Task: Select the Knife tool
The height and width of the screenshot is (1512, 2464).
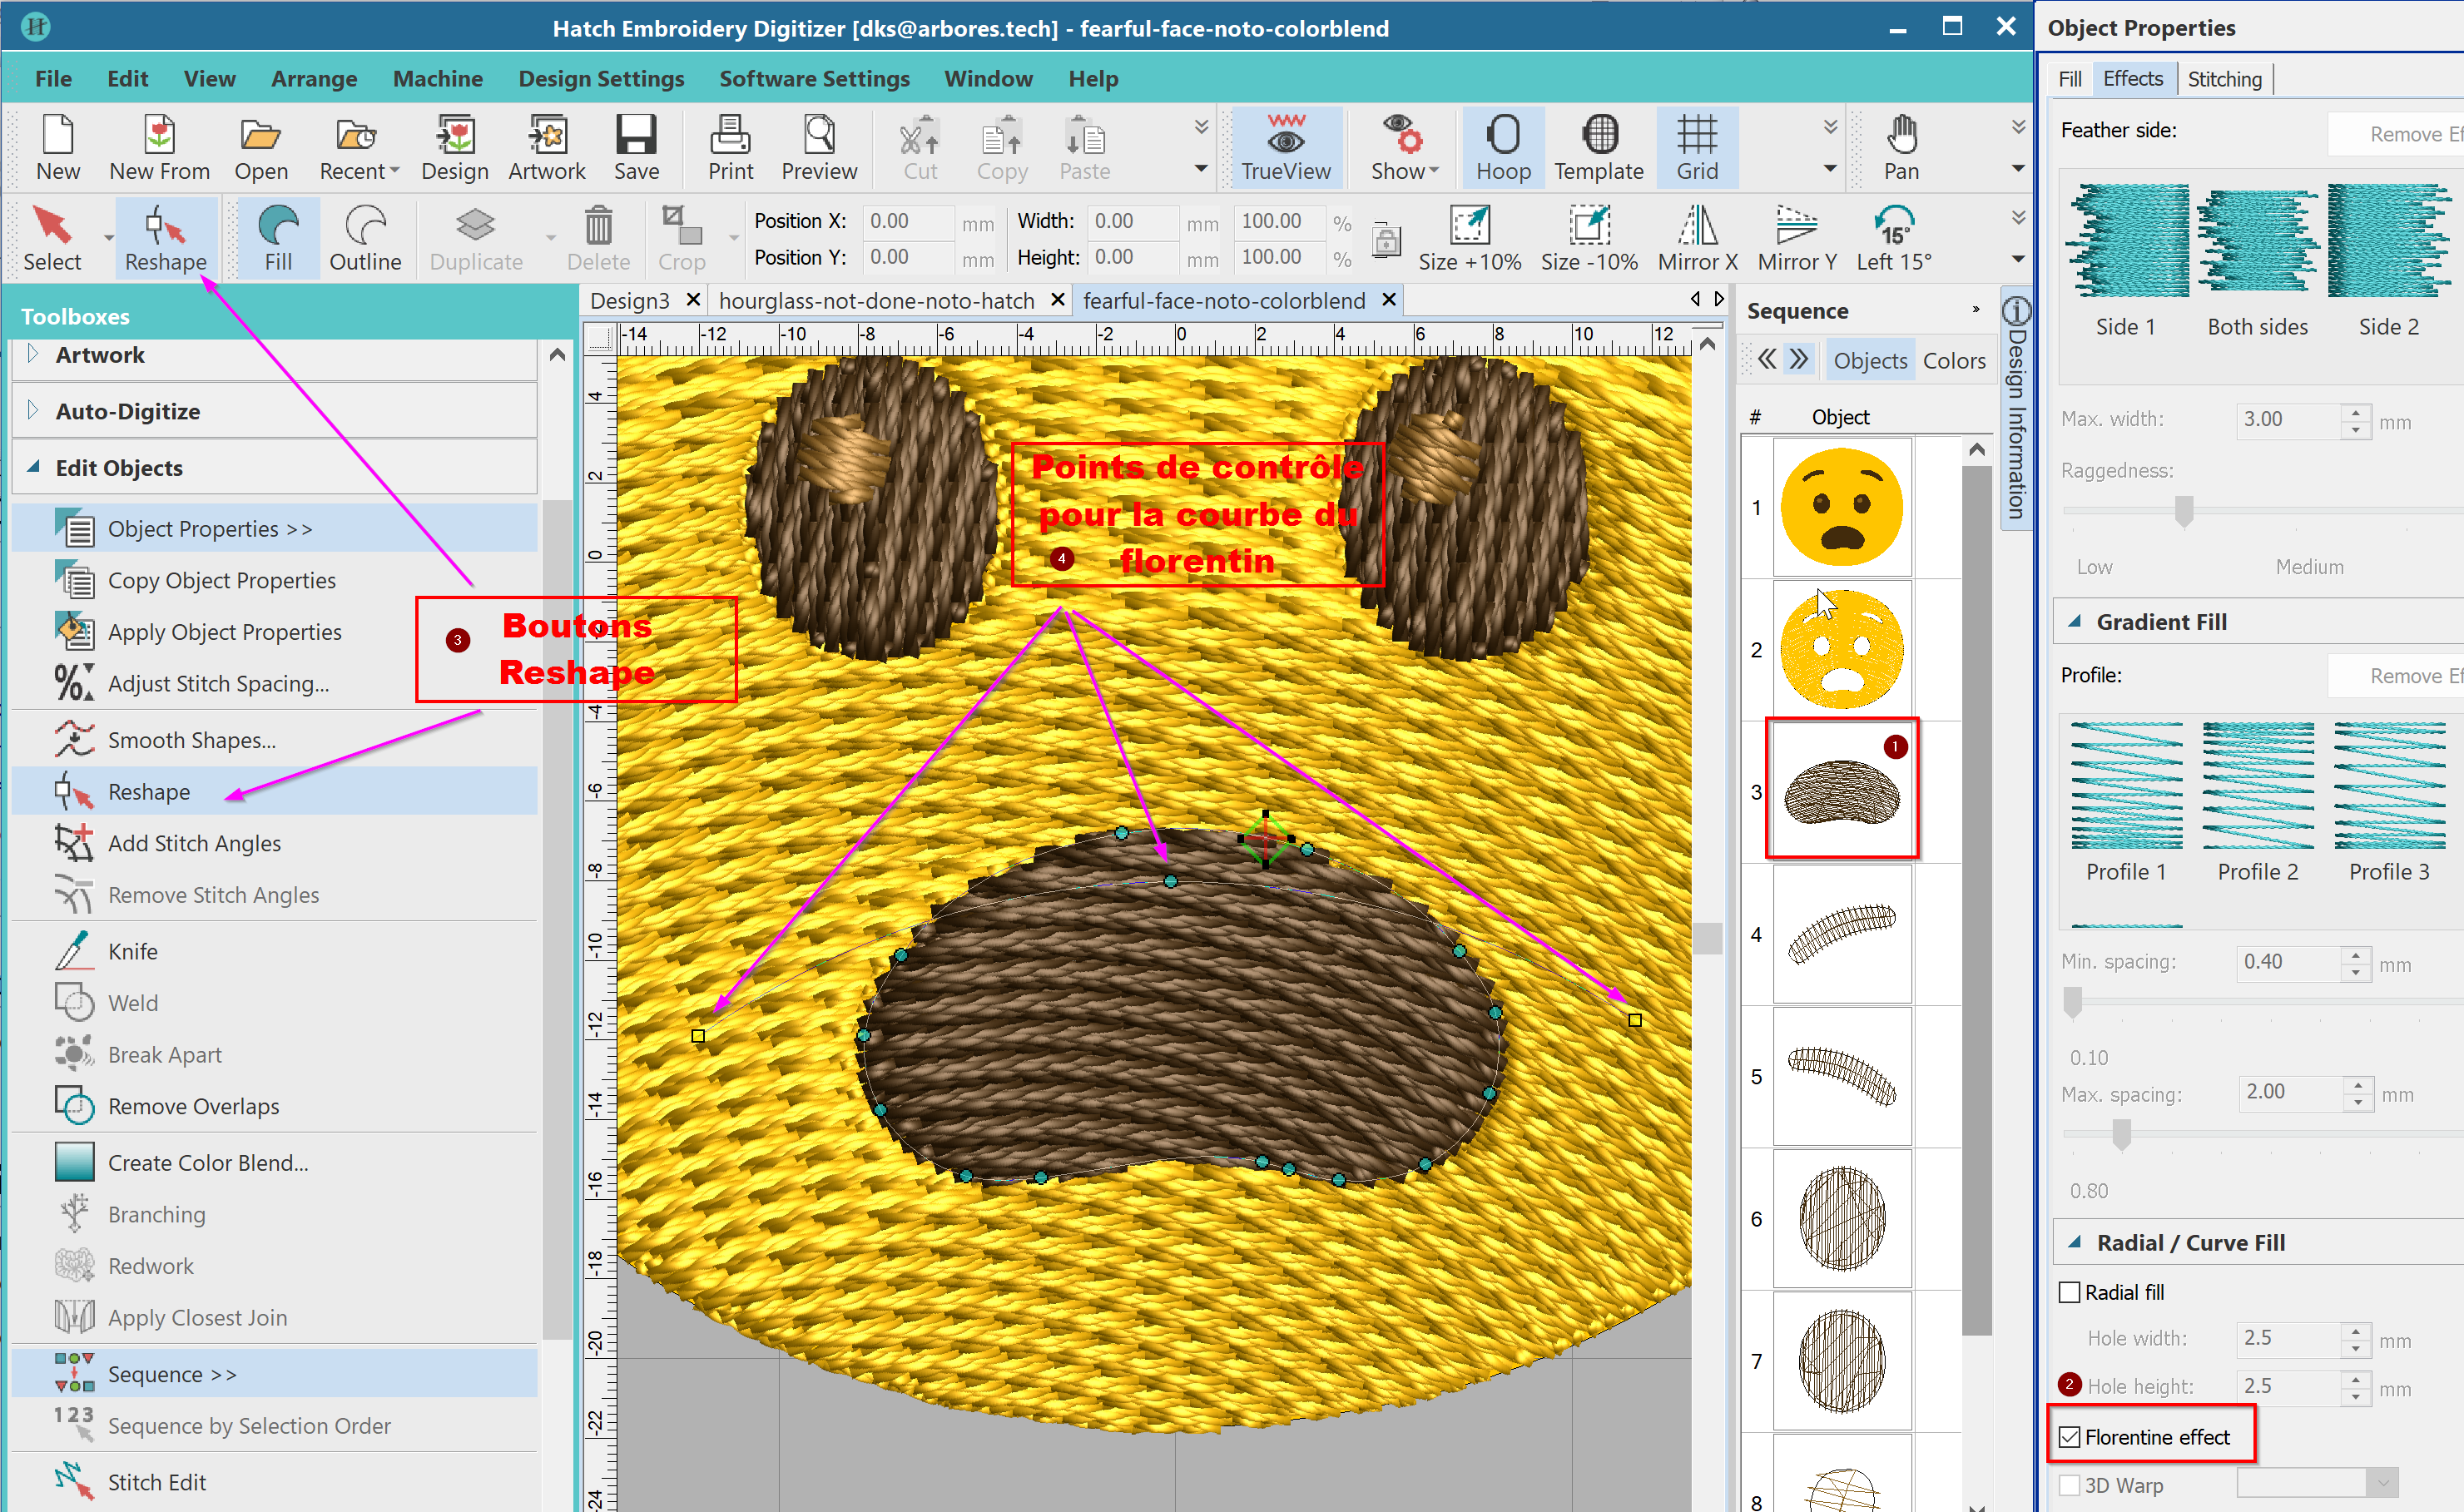Action: click(132, 951)
